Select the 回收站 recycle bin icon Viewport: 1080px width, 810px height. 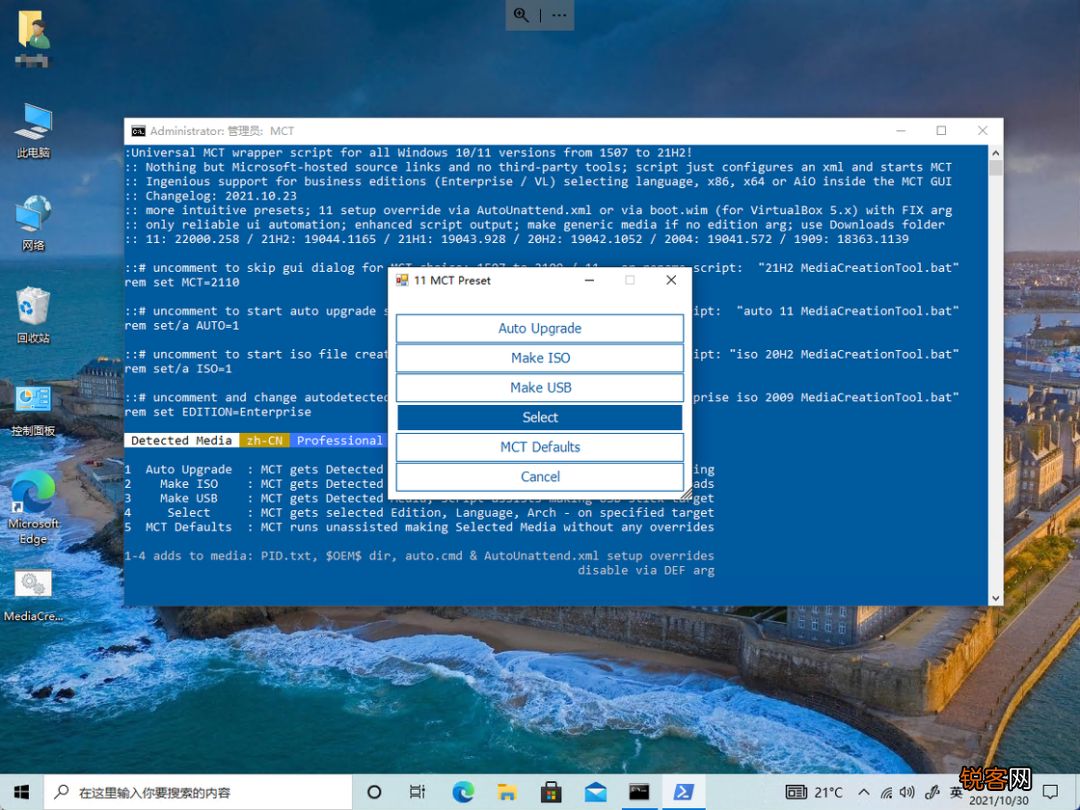pos(33,315)
